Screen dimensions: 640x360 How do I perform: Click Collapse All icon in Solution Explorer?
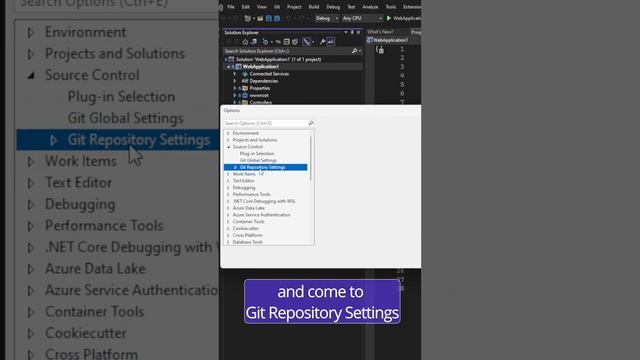287,42
